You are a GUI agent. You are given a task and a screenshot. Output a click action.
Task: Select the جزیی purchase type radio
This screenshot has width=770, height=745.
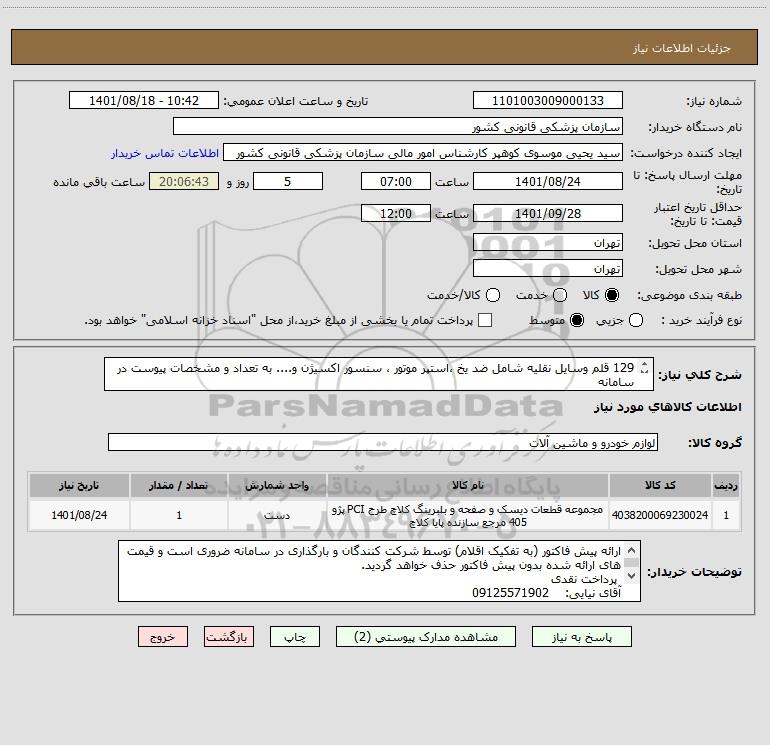pyautogui.click(x=636, y=320)
